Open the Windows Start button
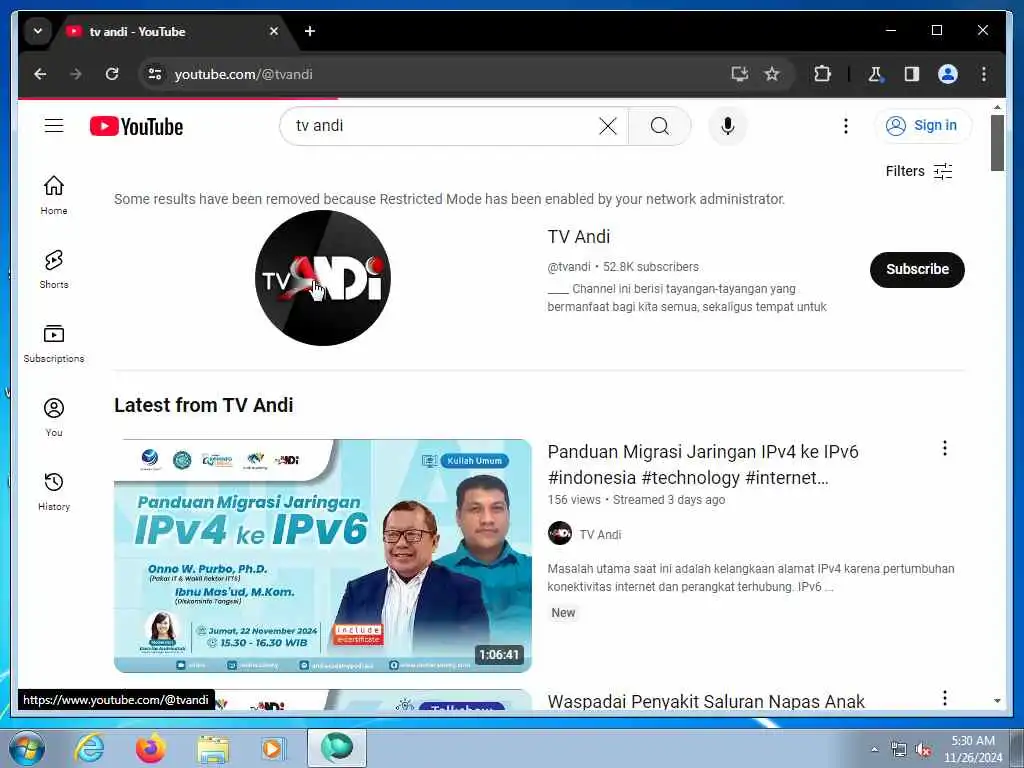Viewport: 1024px width, 768px height. [x=27, y=748]
